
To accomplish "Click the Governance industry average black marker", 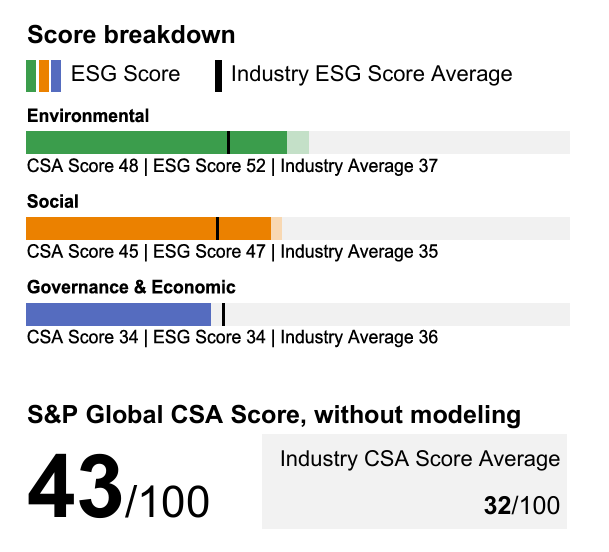I will [x=223, y=315].
